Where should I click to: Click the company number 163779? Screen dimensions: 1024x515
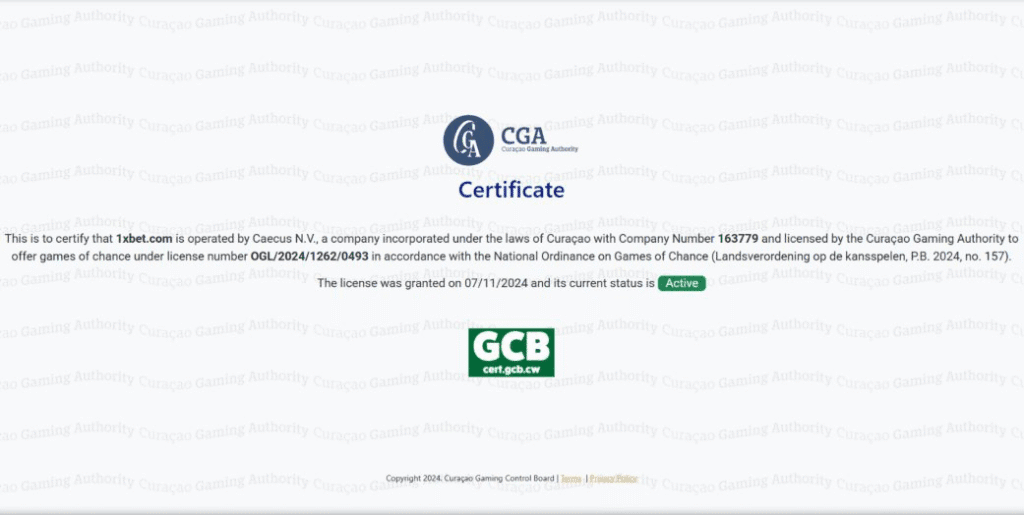pyautogui.click(x=739, y=239)
